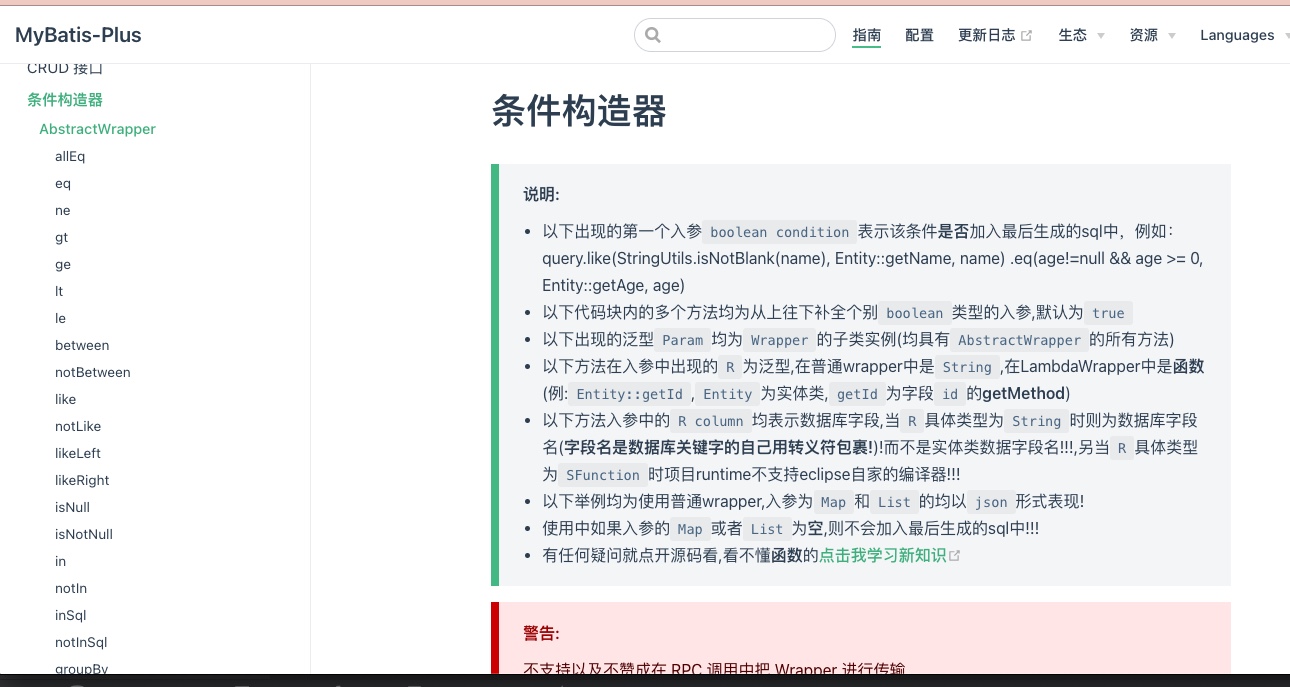Click the external-link icon beside 更新日志
Viewport: 1290px width, 687px height.
coord(1026,33)
